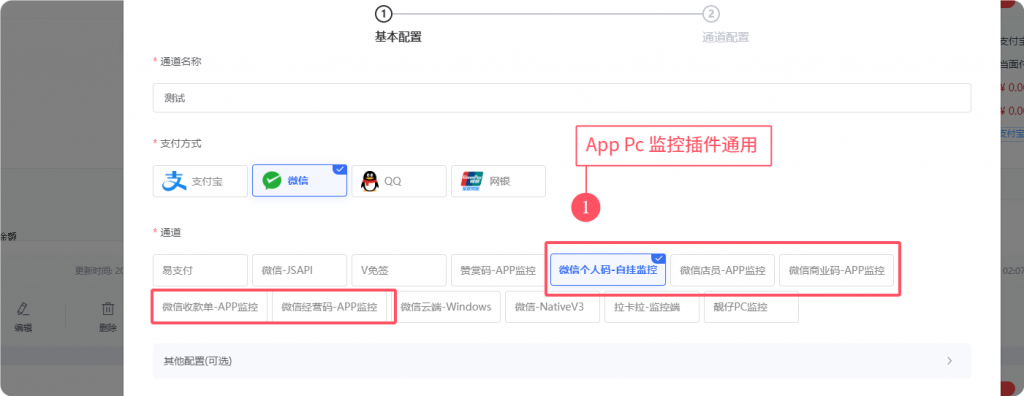The width and height of the screenshot is (1024, 396).
Task: Choose the 微信商业码-APP监控 channel
Action: [837, 270]
